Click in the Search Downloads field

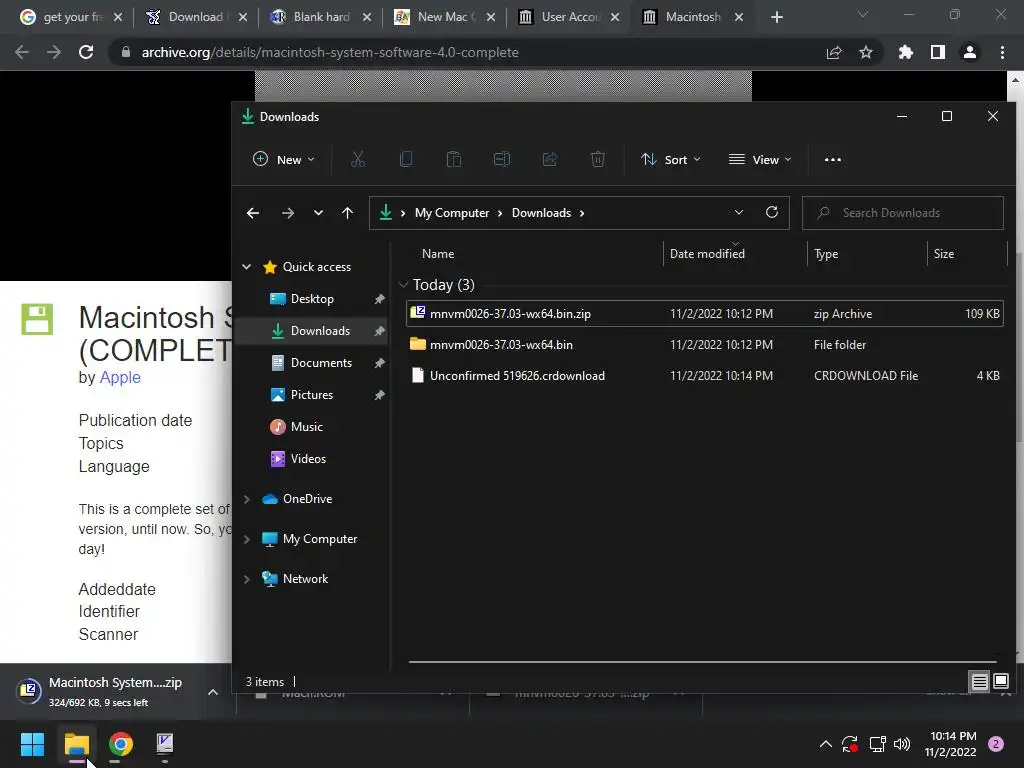pos(903,213)
